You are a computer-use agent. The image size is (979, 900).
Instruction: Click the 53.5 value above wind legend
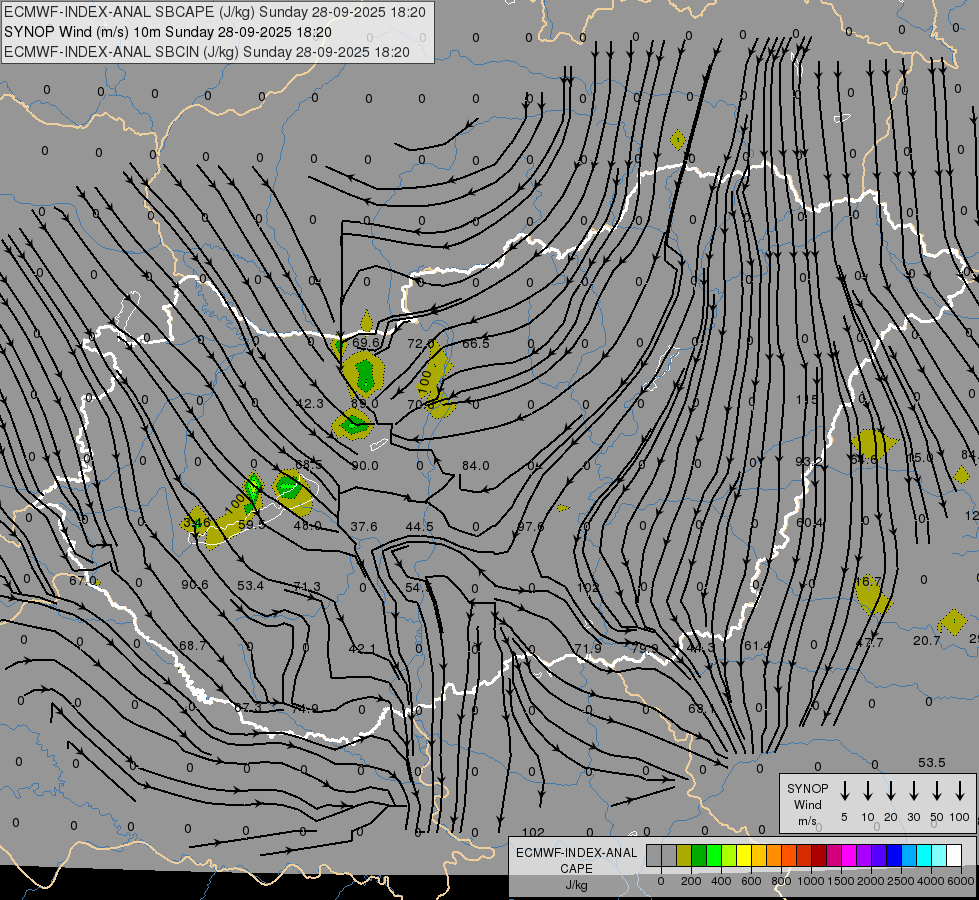tap(932, 762)
